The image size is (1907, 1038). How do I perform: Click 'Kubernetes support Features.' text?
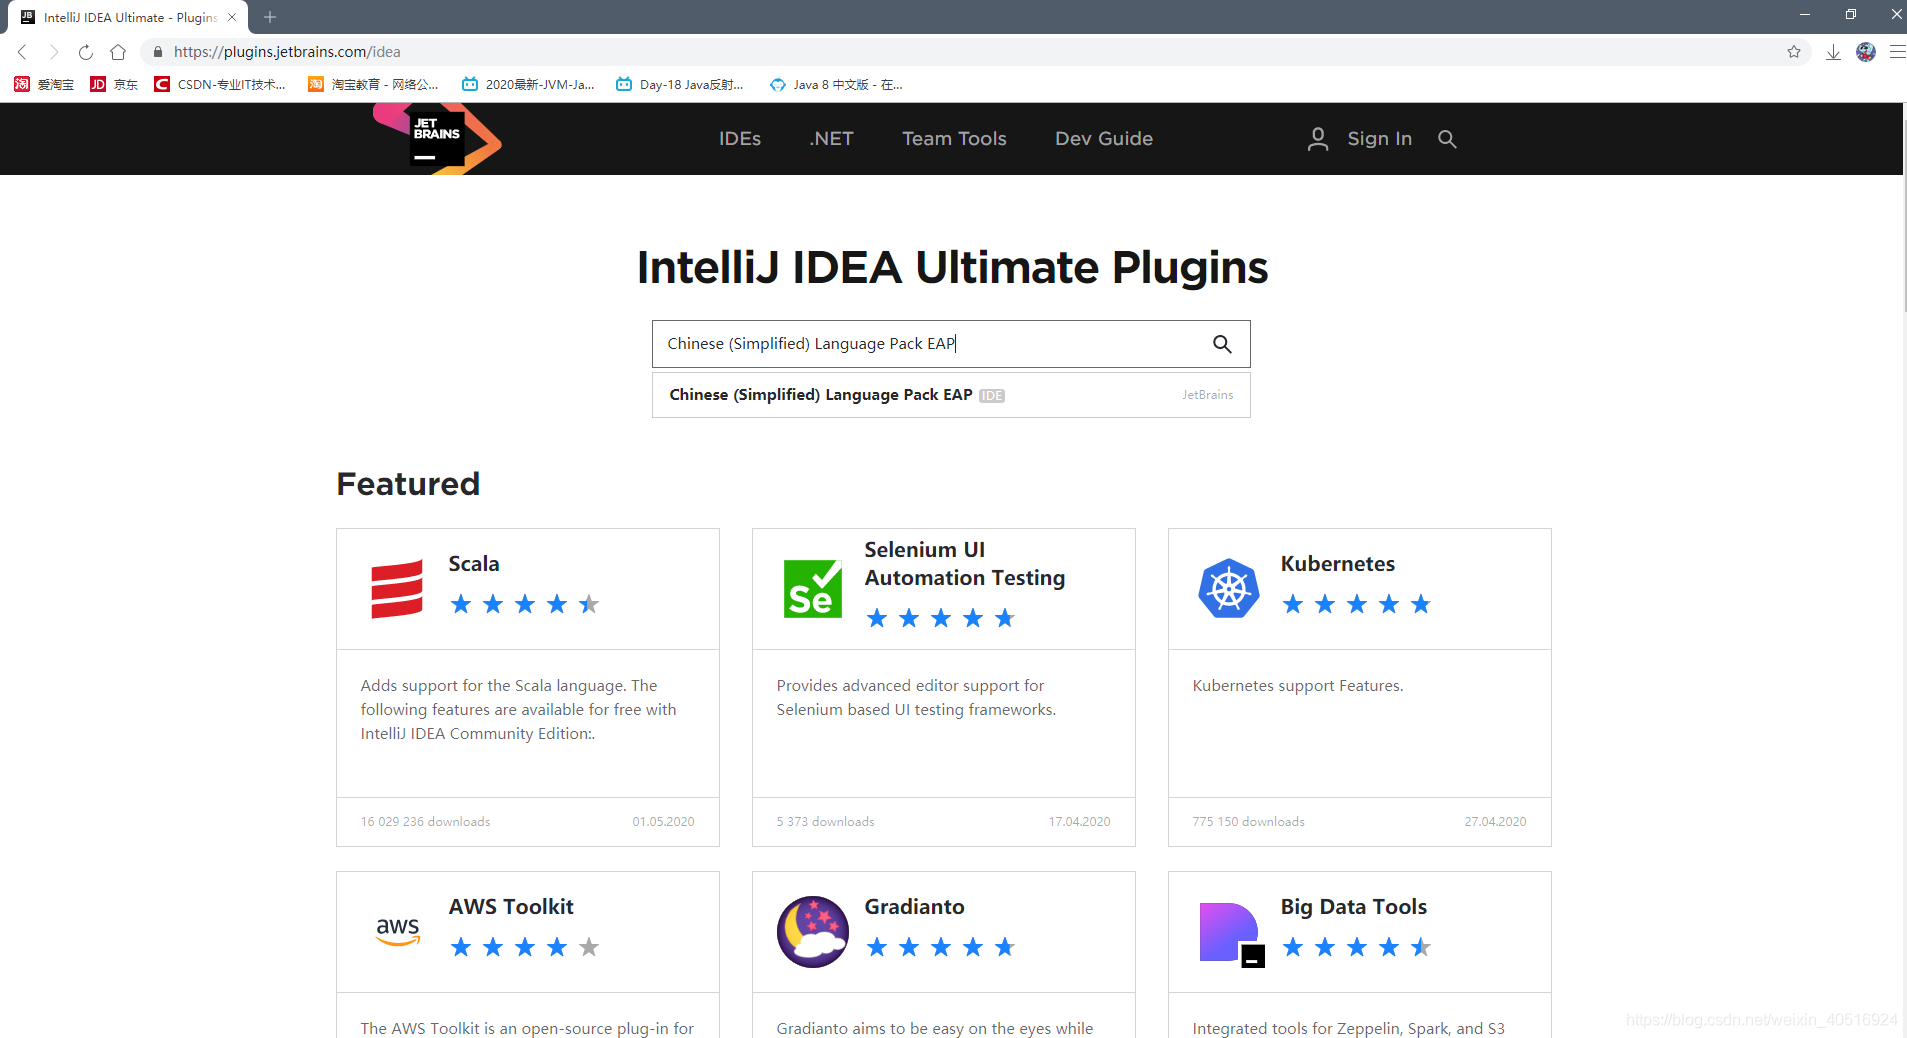(x=1297, y=686)
